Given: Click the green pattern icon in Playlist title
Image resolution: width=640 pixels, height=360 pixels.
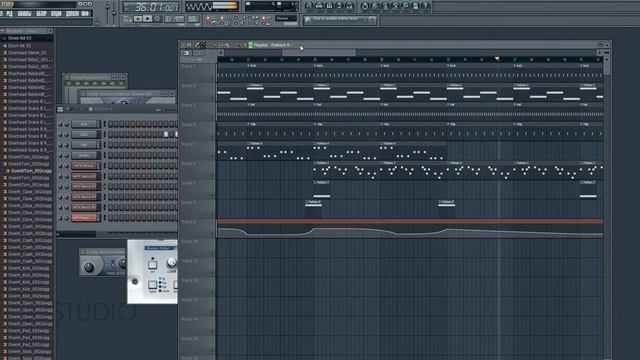Looking at the screenshot, I should point(250,45).
